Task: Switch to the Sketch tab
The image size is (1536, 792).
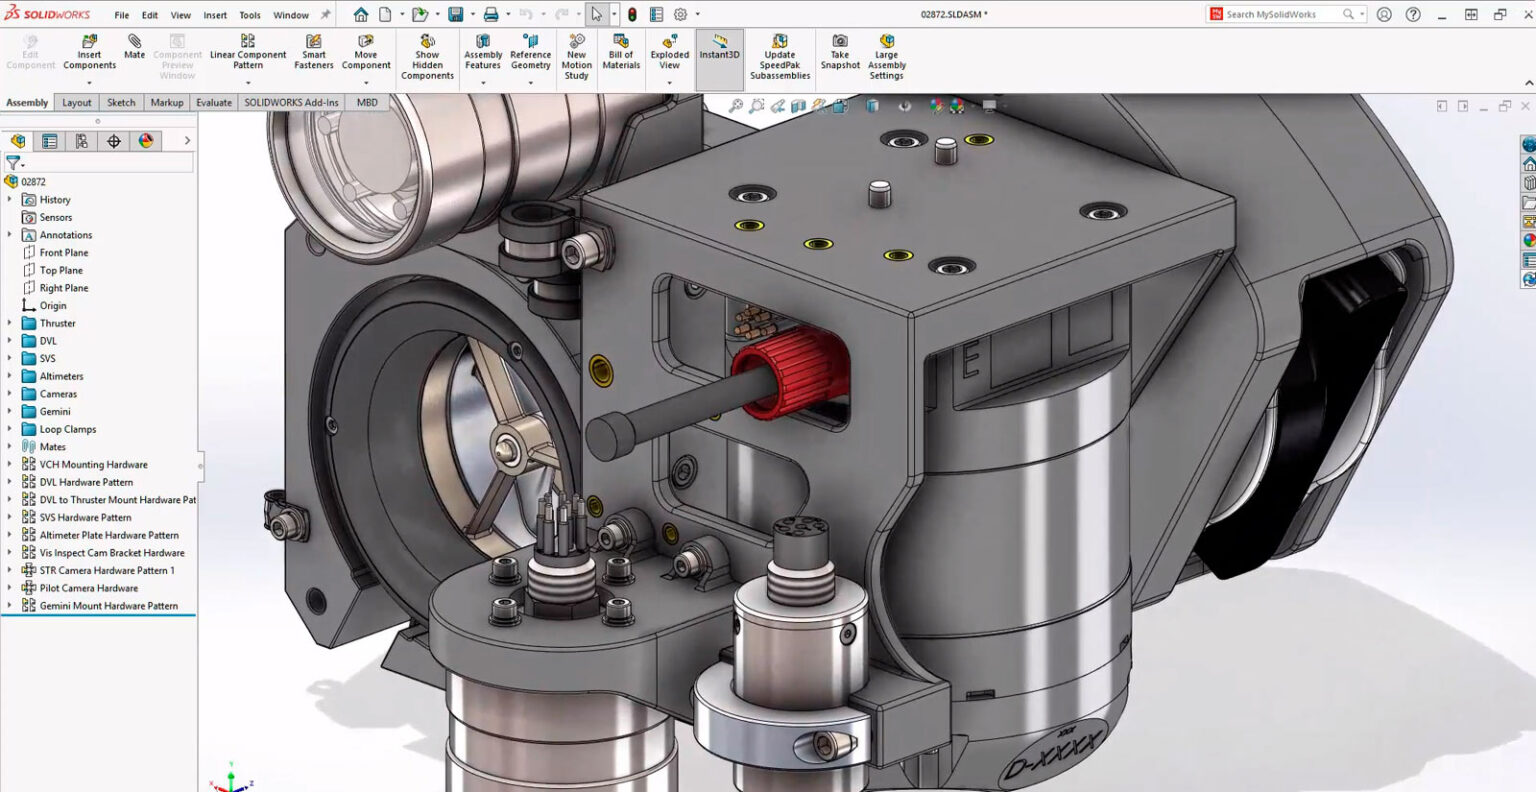Action: (121, 102)
